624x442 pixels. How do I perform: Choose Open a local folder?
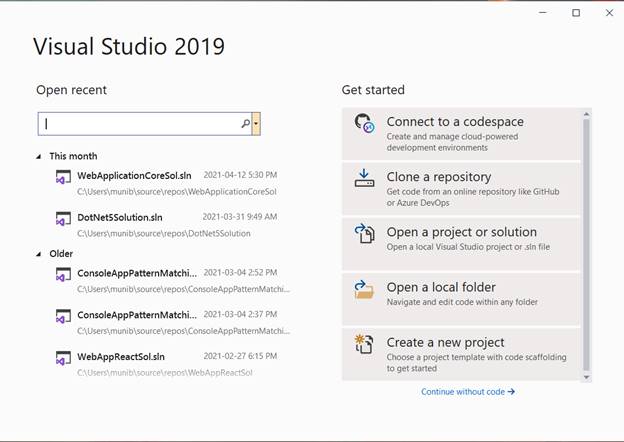(x=461, y=299)
